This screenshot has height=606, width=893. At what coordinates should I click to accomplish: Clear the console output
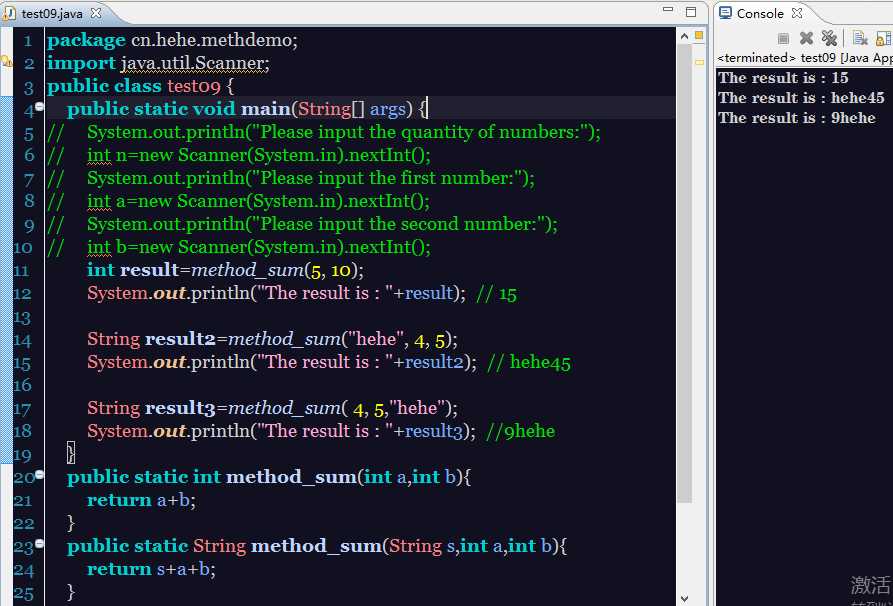(x=859, y=38)
